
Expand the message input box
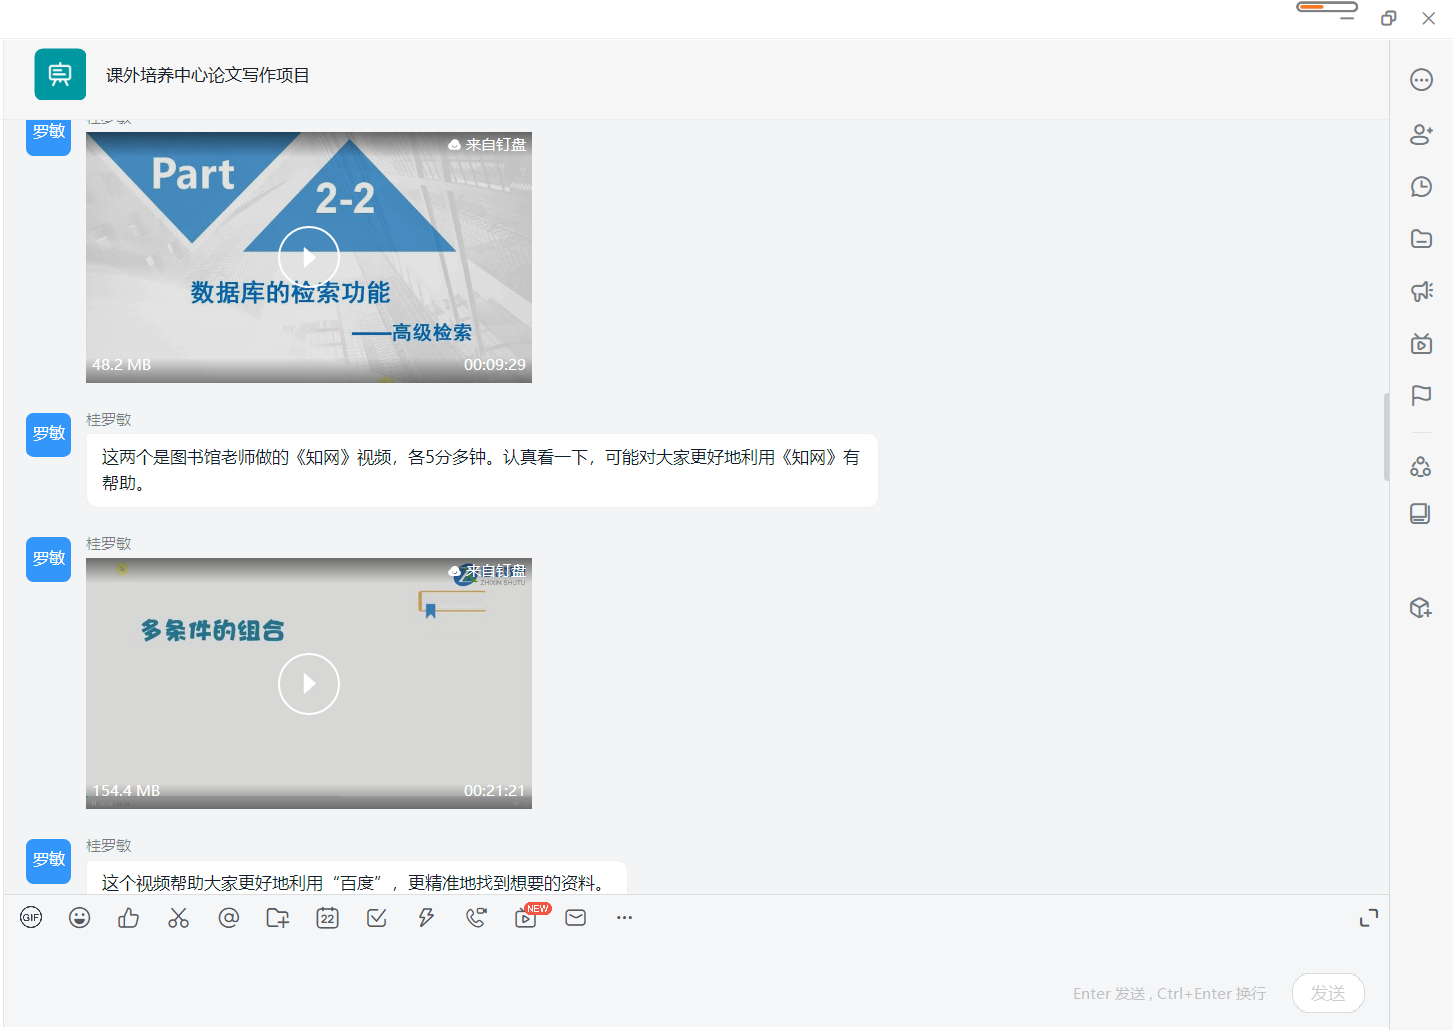(x=1369, y=917)
